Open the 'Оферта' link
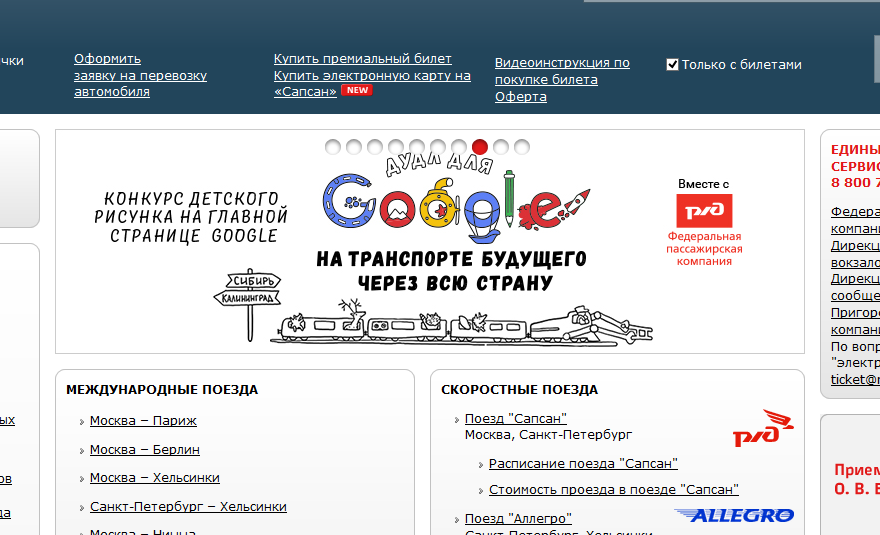This screenshot has width=880, height=535. pos(521,97)
